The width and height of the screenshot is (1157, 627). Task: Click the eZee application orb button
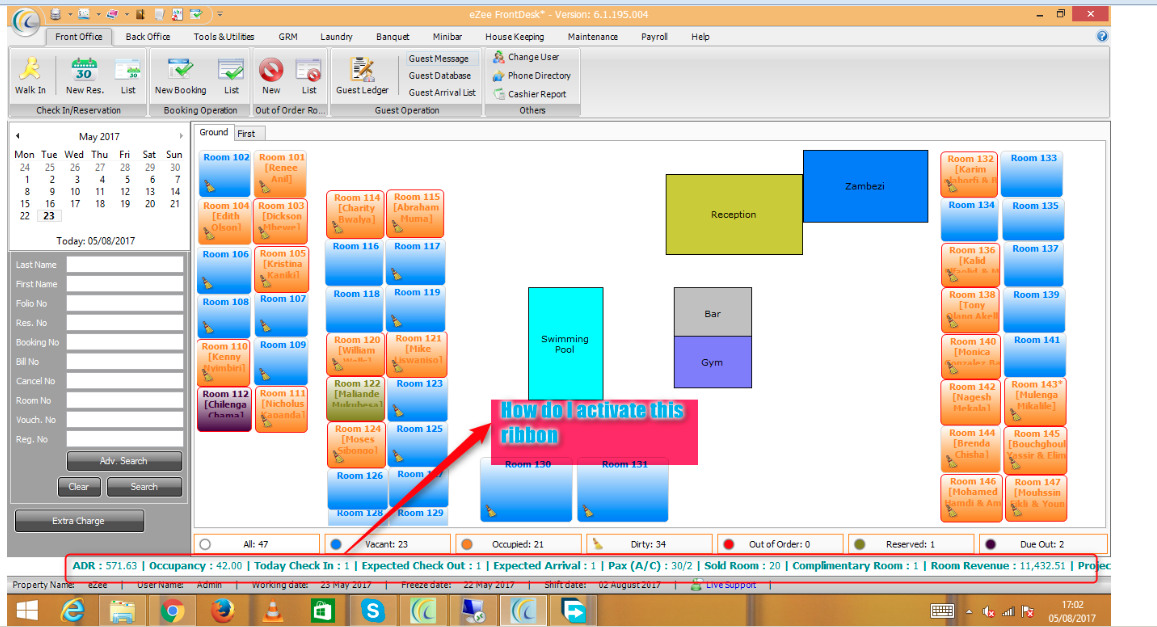[x=26, y=21]
